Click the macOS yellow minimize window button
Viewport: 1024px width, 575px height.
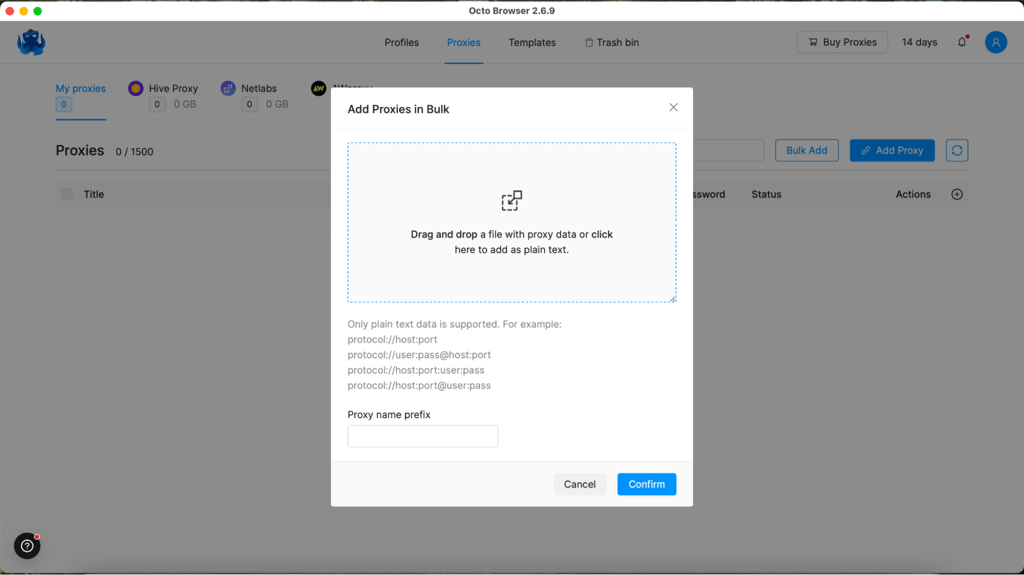[x=24, y=11]
